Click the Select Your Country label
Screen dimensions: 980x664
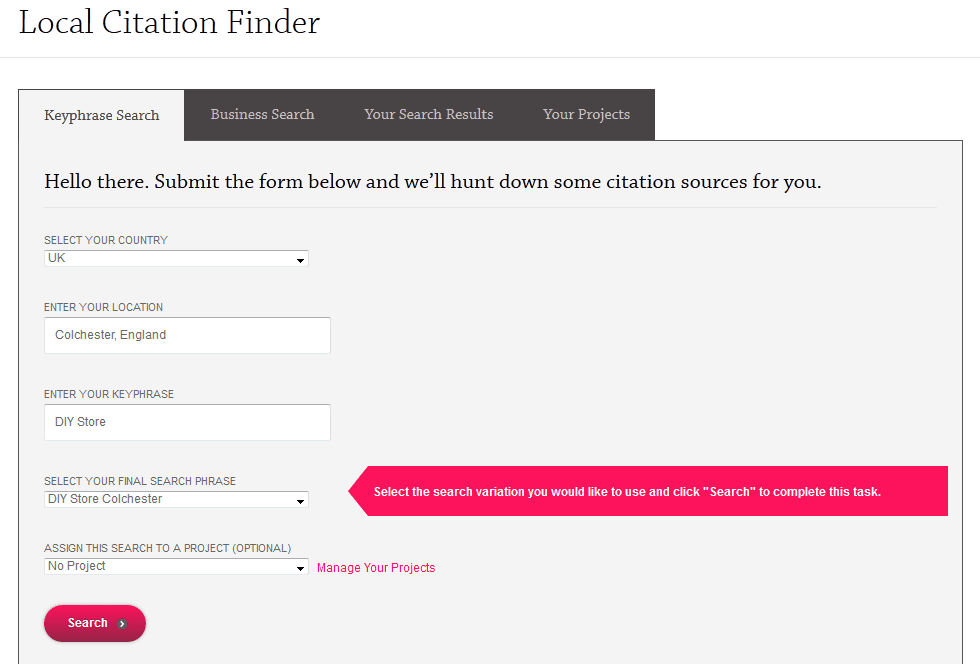tap(106, 241)
